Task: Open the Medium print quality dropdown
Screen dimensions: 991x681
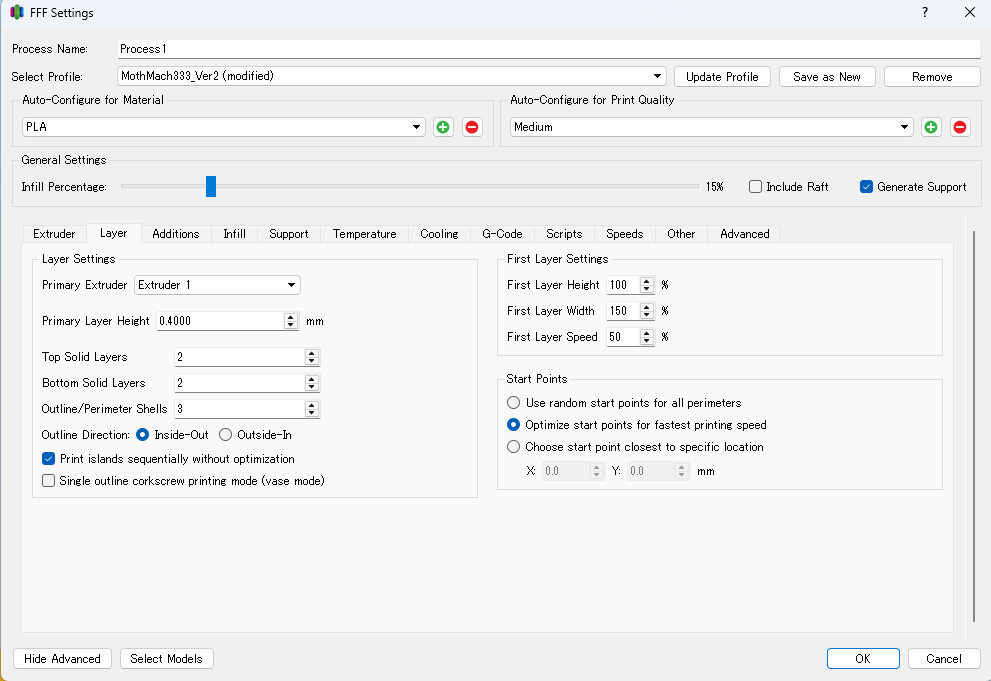Action: tap(711, 127)
